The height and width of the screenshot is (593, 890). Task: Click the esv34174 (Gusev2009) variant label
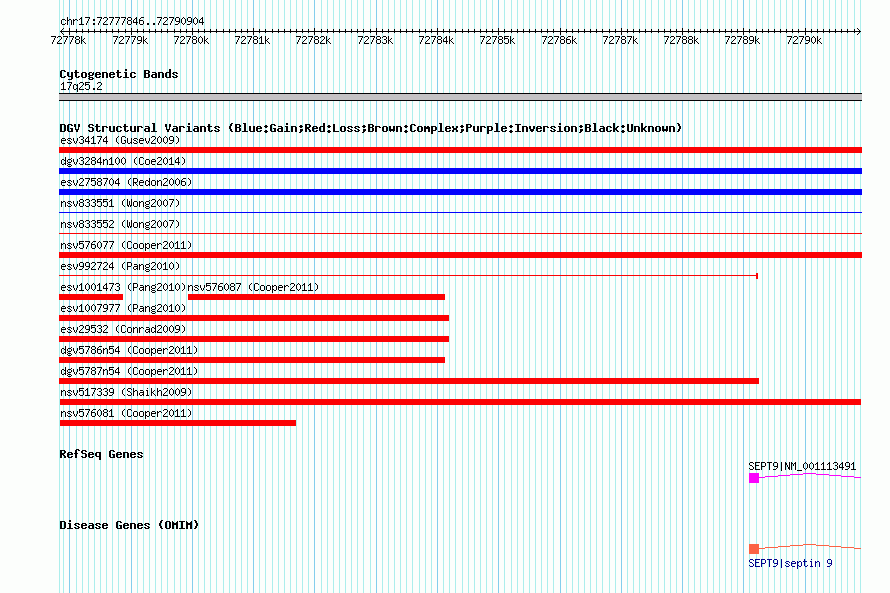click(120, 140)
